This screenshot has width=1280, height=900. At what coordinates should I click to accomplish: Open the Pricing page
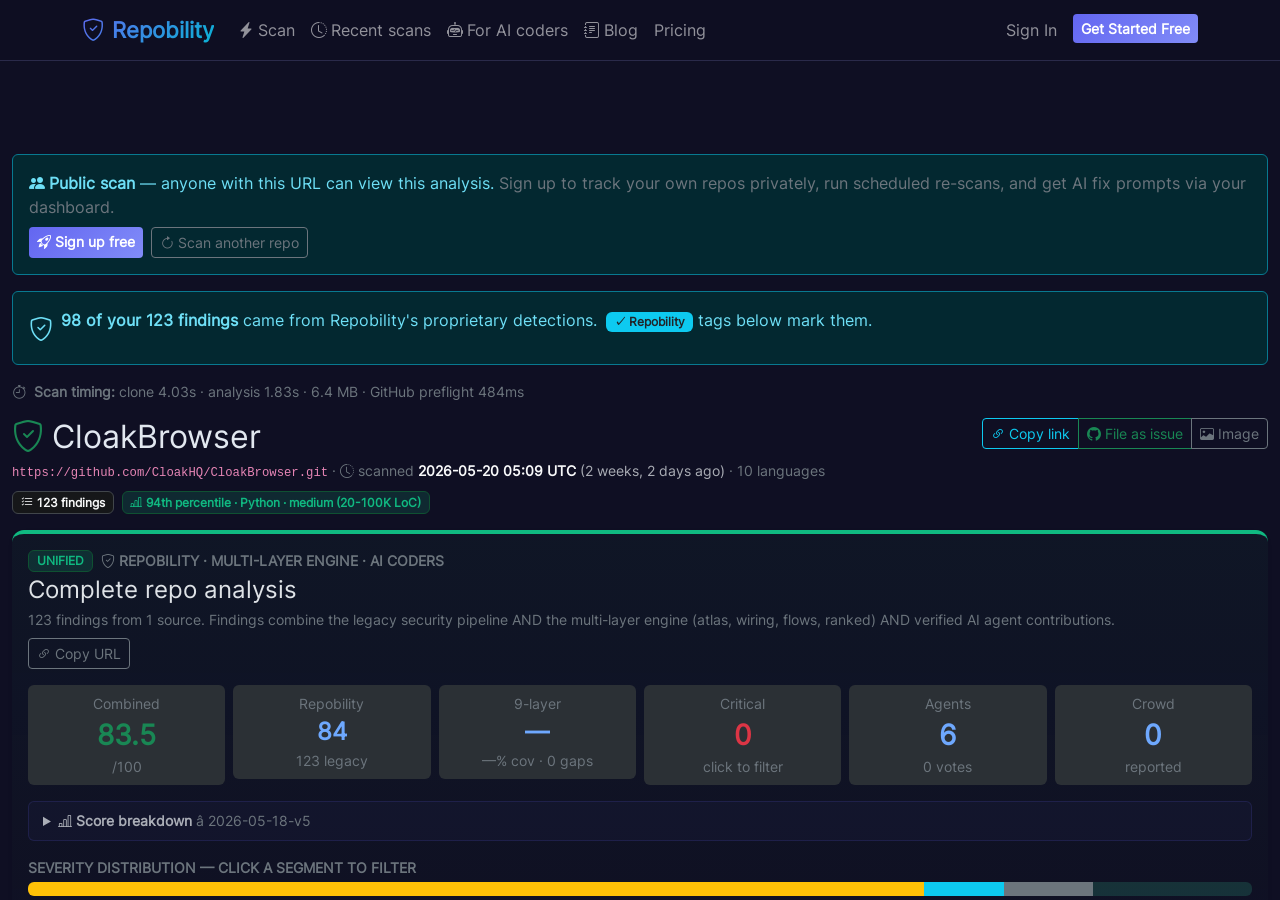tap(680, 30)
